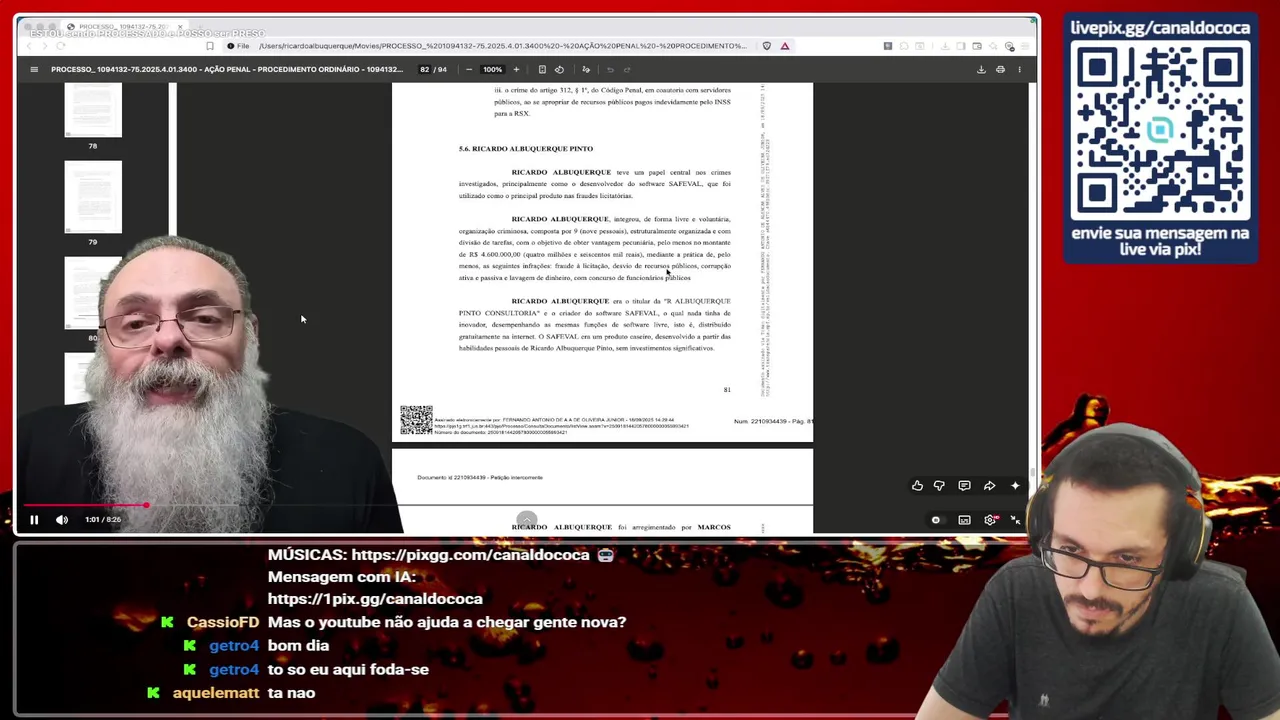Undo PDF annotation arrow
The height and width of the screenshot is (720, 1280).
tap(610, 69)
